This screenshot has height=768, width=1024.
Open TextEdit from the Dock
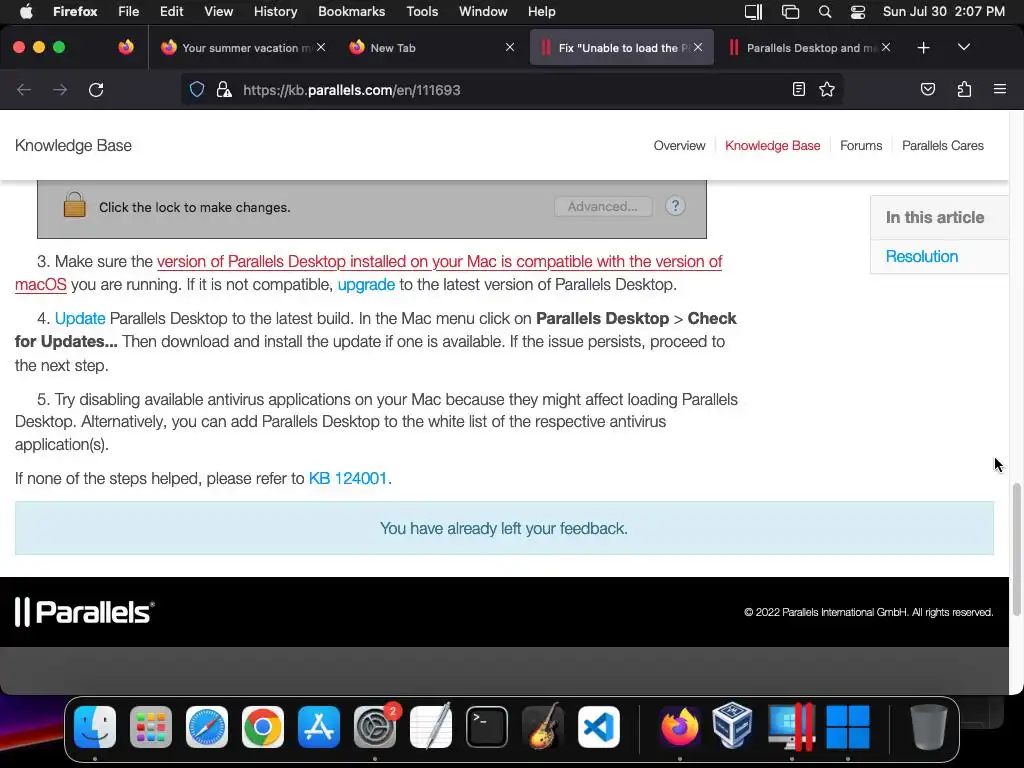430,727
